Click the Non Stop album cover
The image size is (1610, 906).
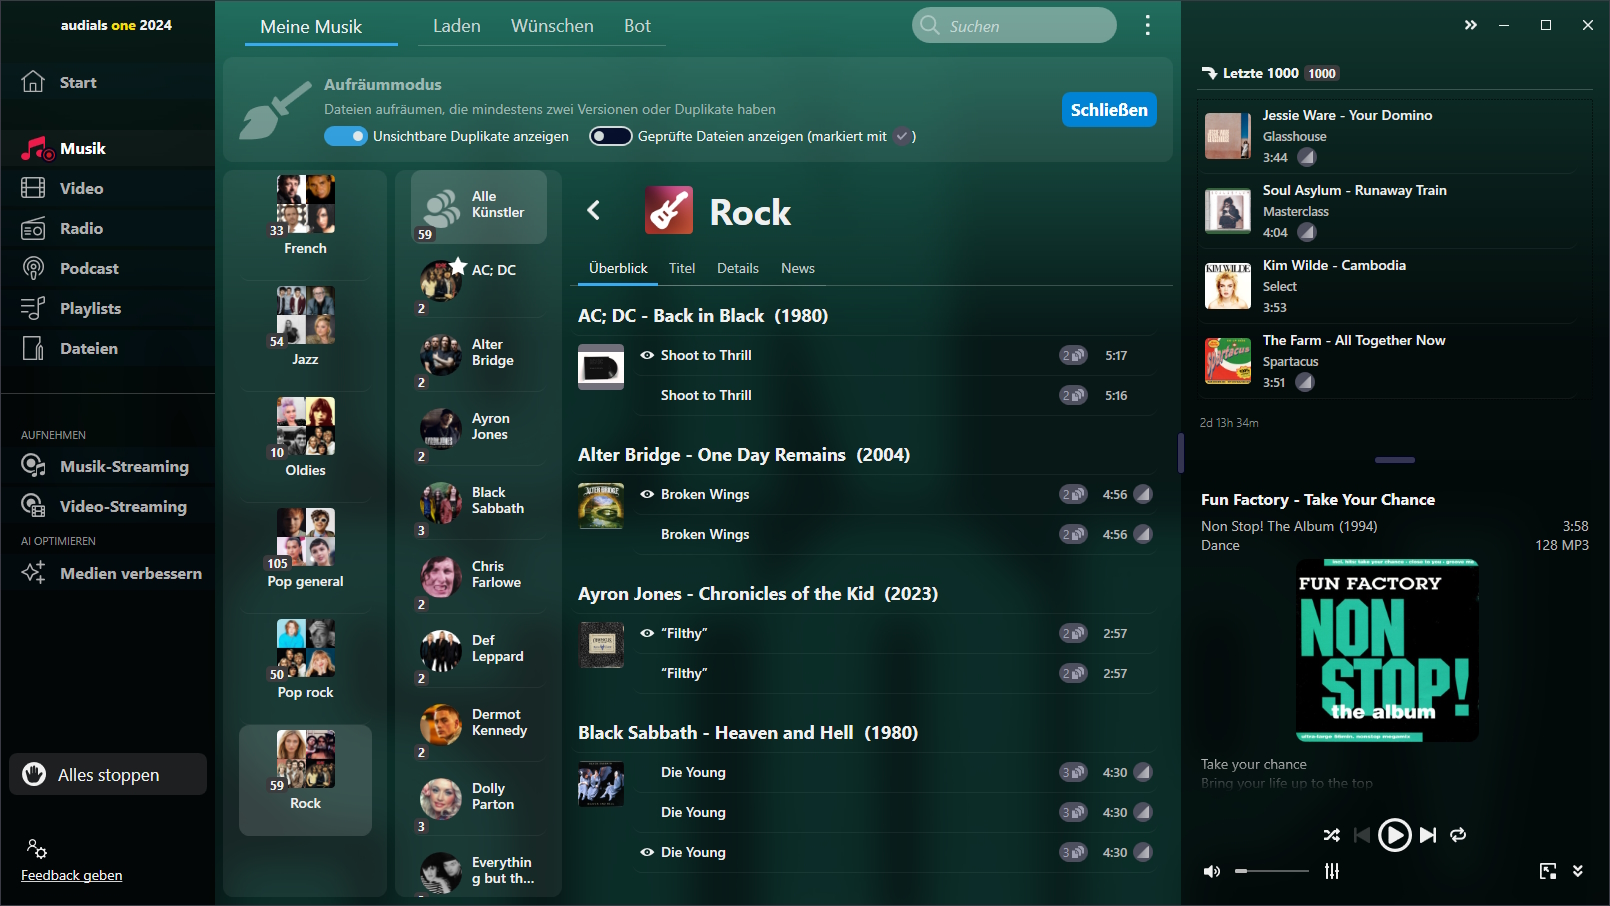[x=1387, y=651]
